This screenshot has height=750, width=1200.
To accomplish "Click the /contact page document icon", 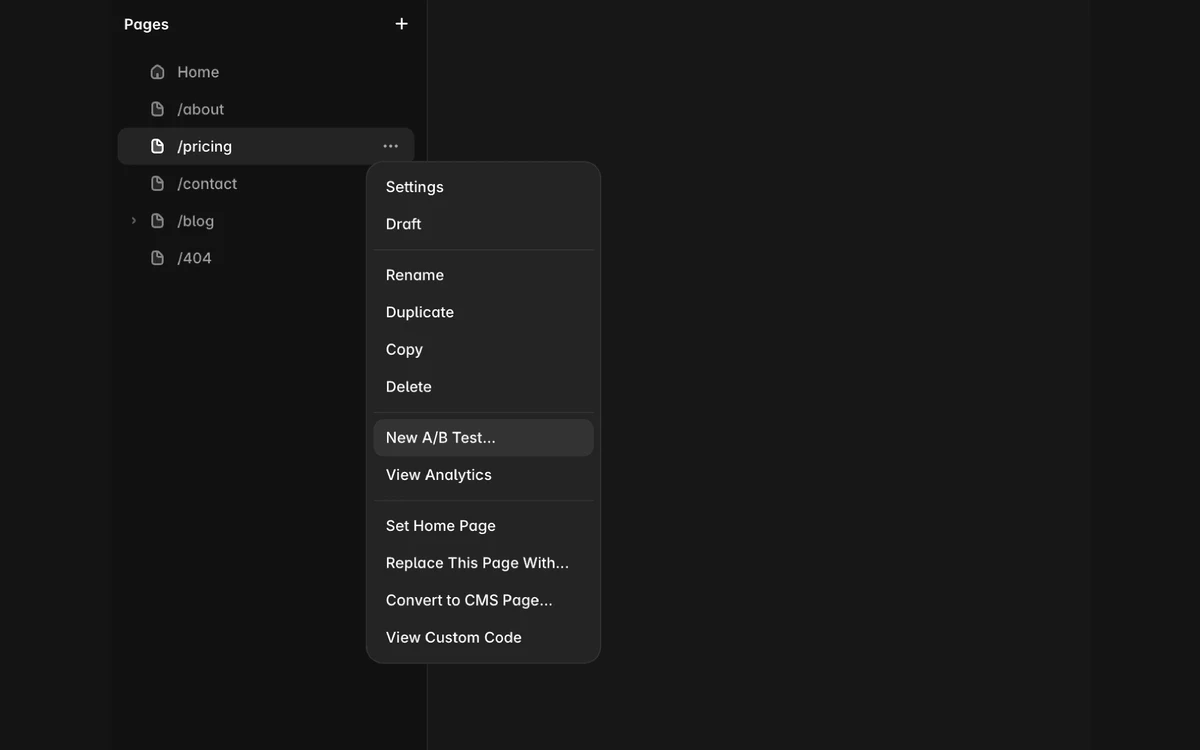I will [x=157, y=183].
